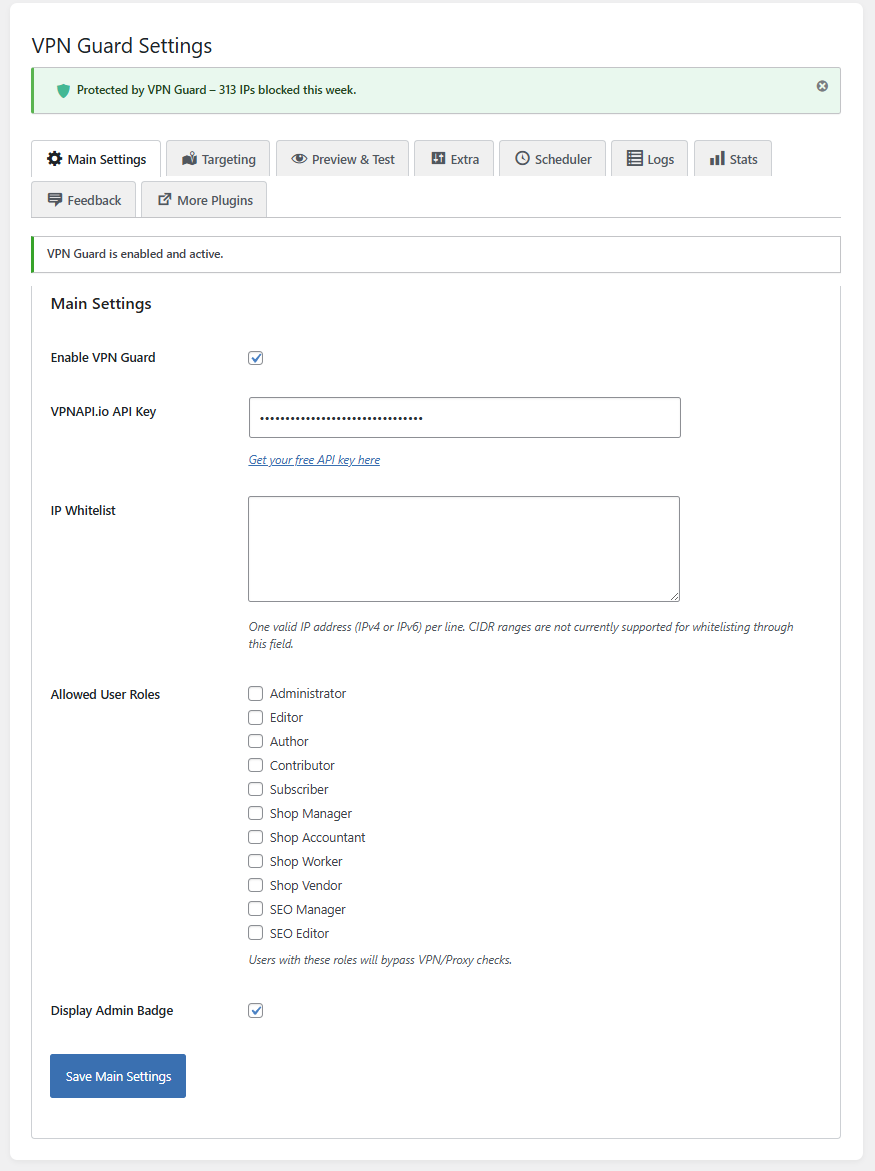This screenshot has width=875, height=1171.
Task: Open the Feedback tab
Action: click(x=84, y=200)
